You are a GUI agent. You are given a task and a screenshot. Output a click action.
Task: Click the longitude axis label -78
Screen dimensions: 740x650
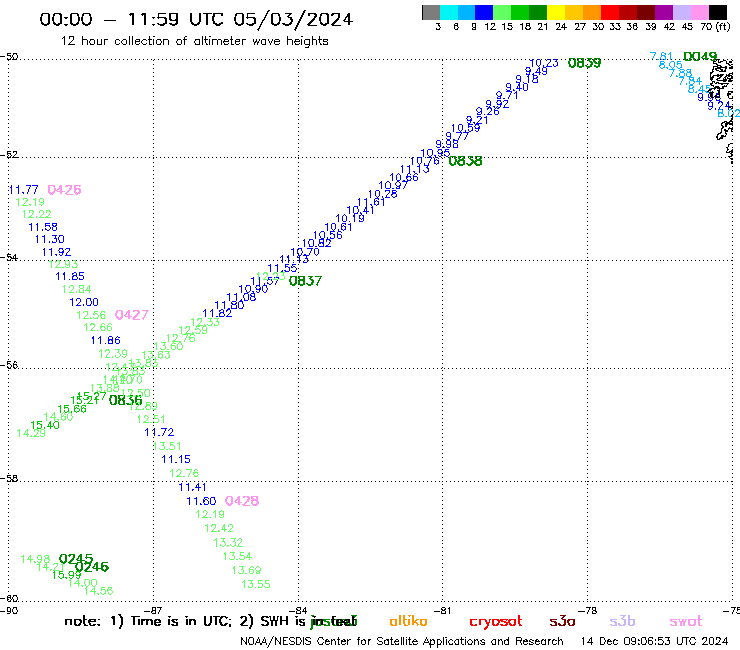588,610
